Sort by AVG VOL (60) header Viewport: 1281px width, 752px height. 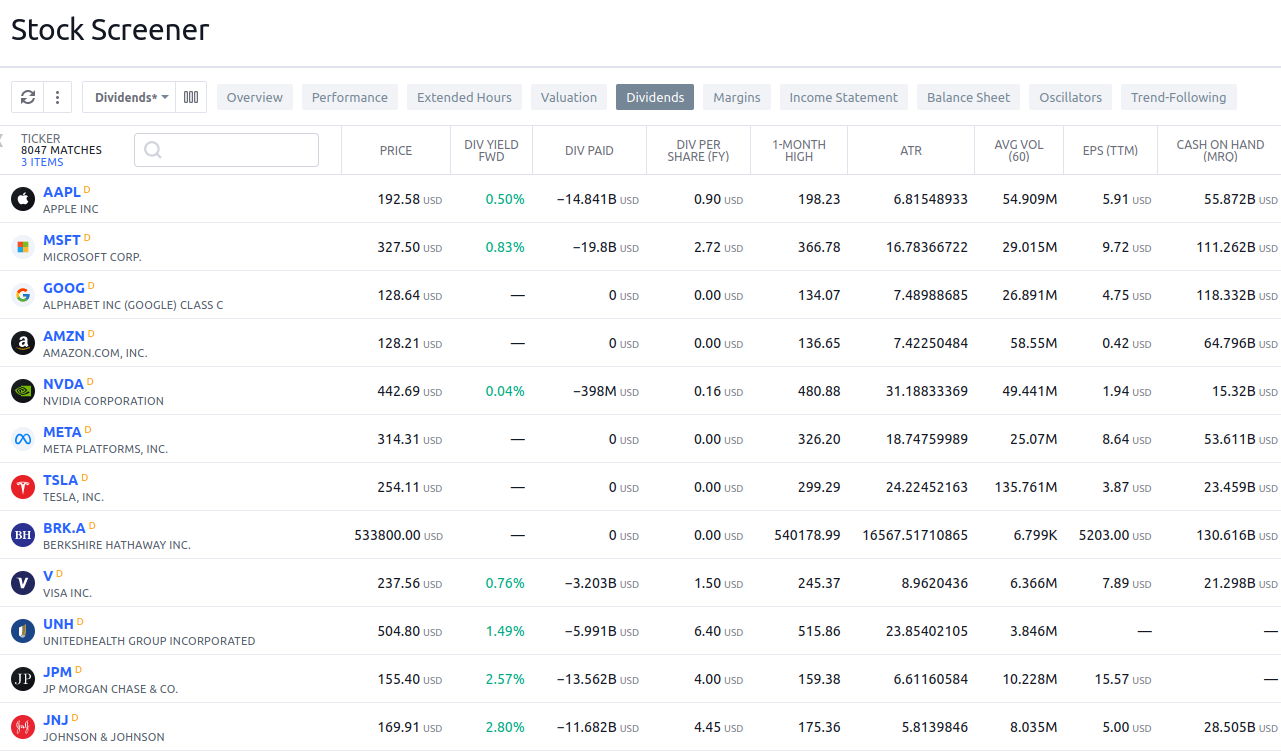pos(1019,150)
